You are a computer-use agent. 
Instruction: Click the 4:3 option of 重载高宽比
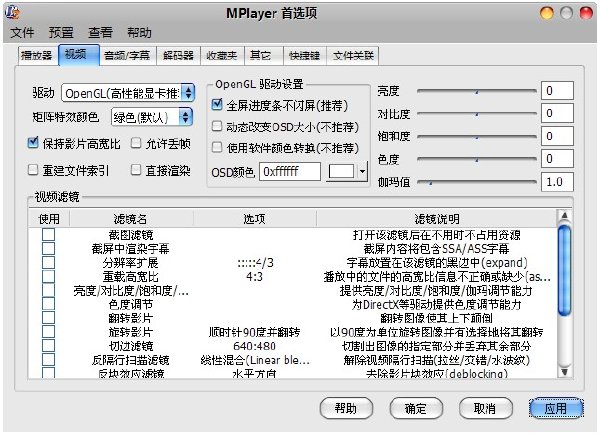tap(255, 277)
